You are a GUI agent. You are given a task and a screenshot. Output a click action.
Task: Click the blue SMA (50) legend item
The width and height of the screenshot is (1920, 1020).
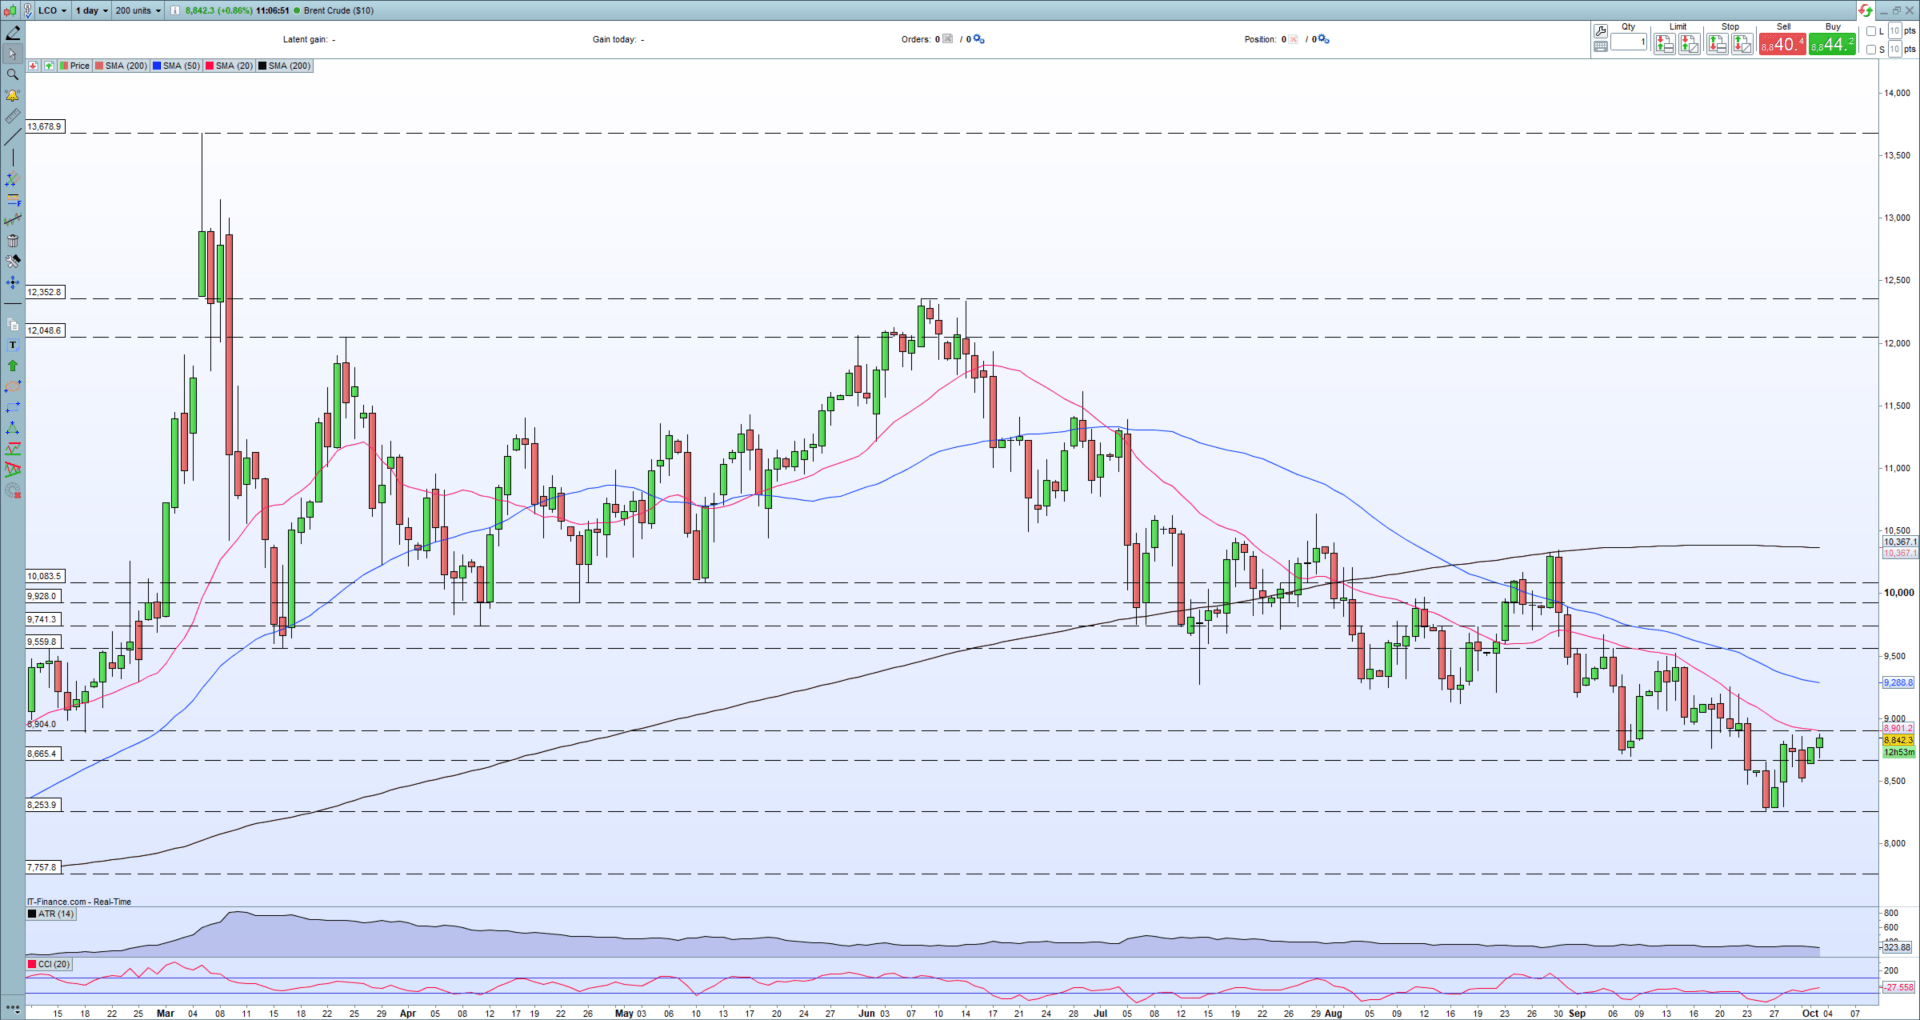click(176, 66)
